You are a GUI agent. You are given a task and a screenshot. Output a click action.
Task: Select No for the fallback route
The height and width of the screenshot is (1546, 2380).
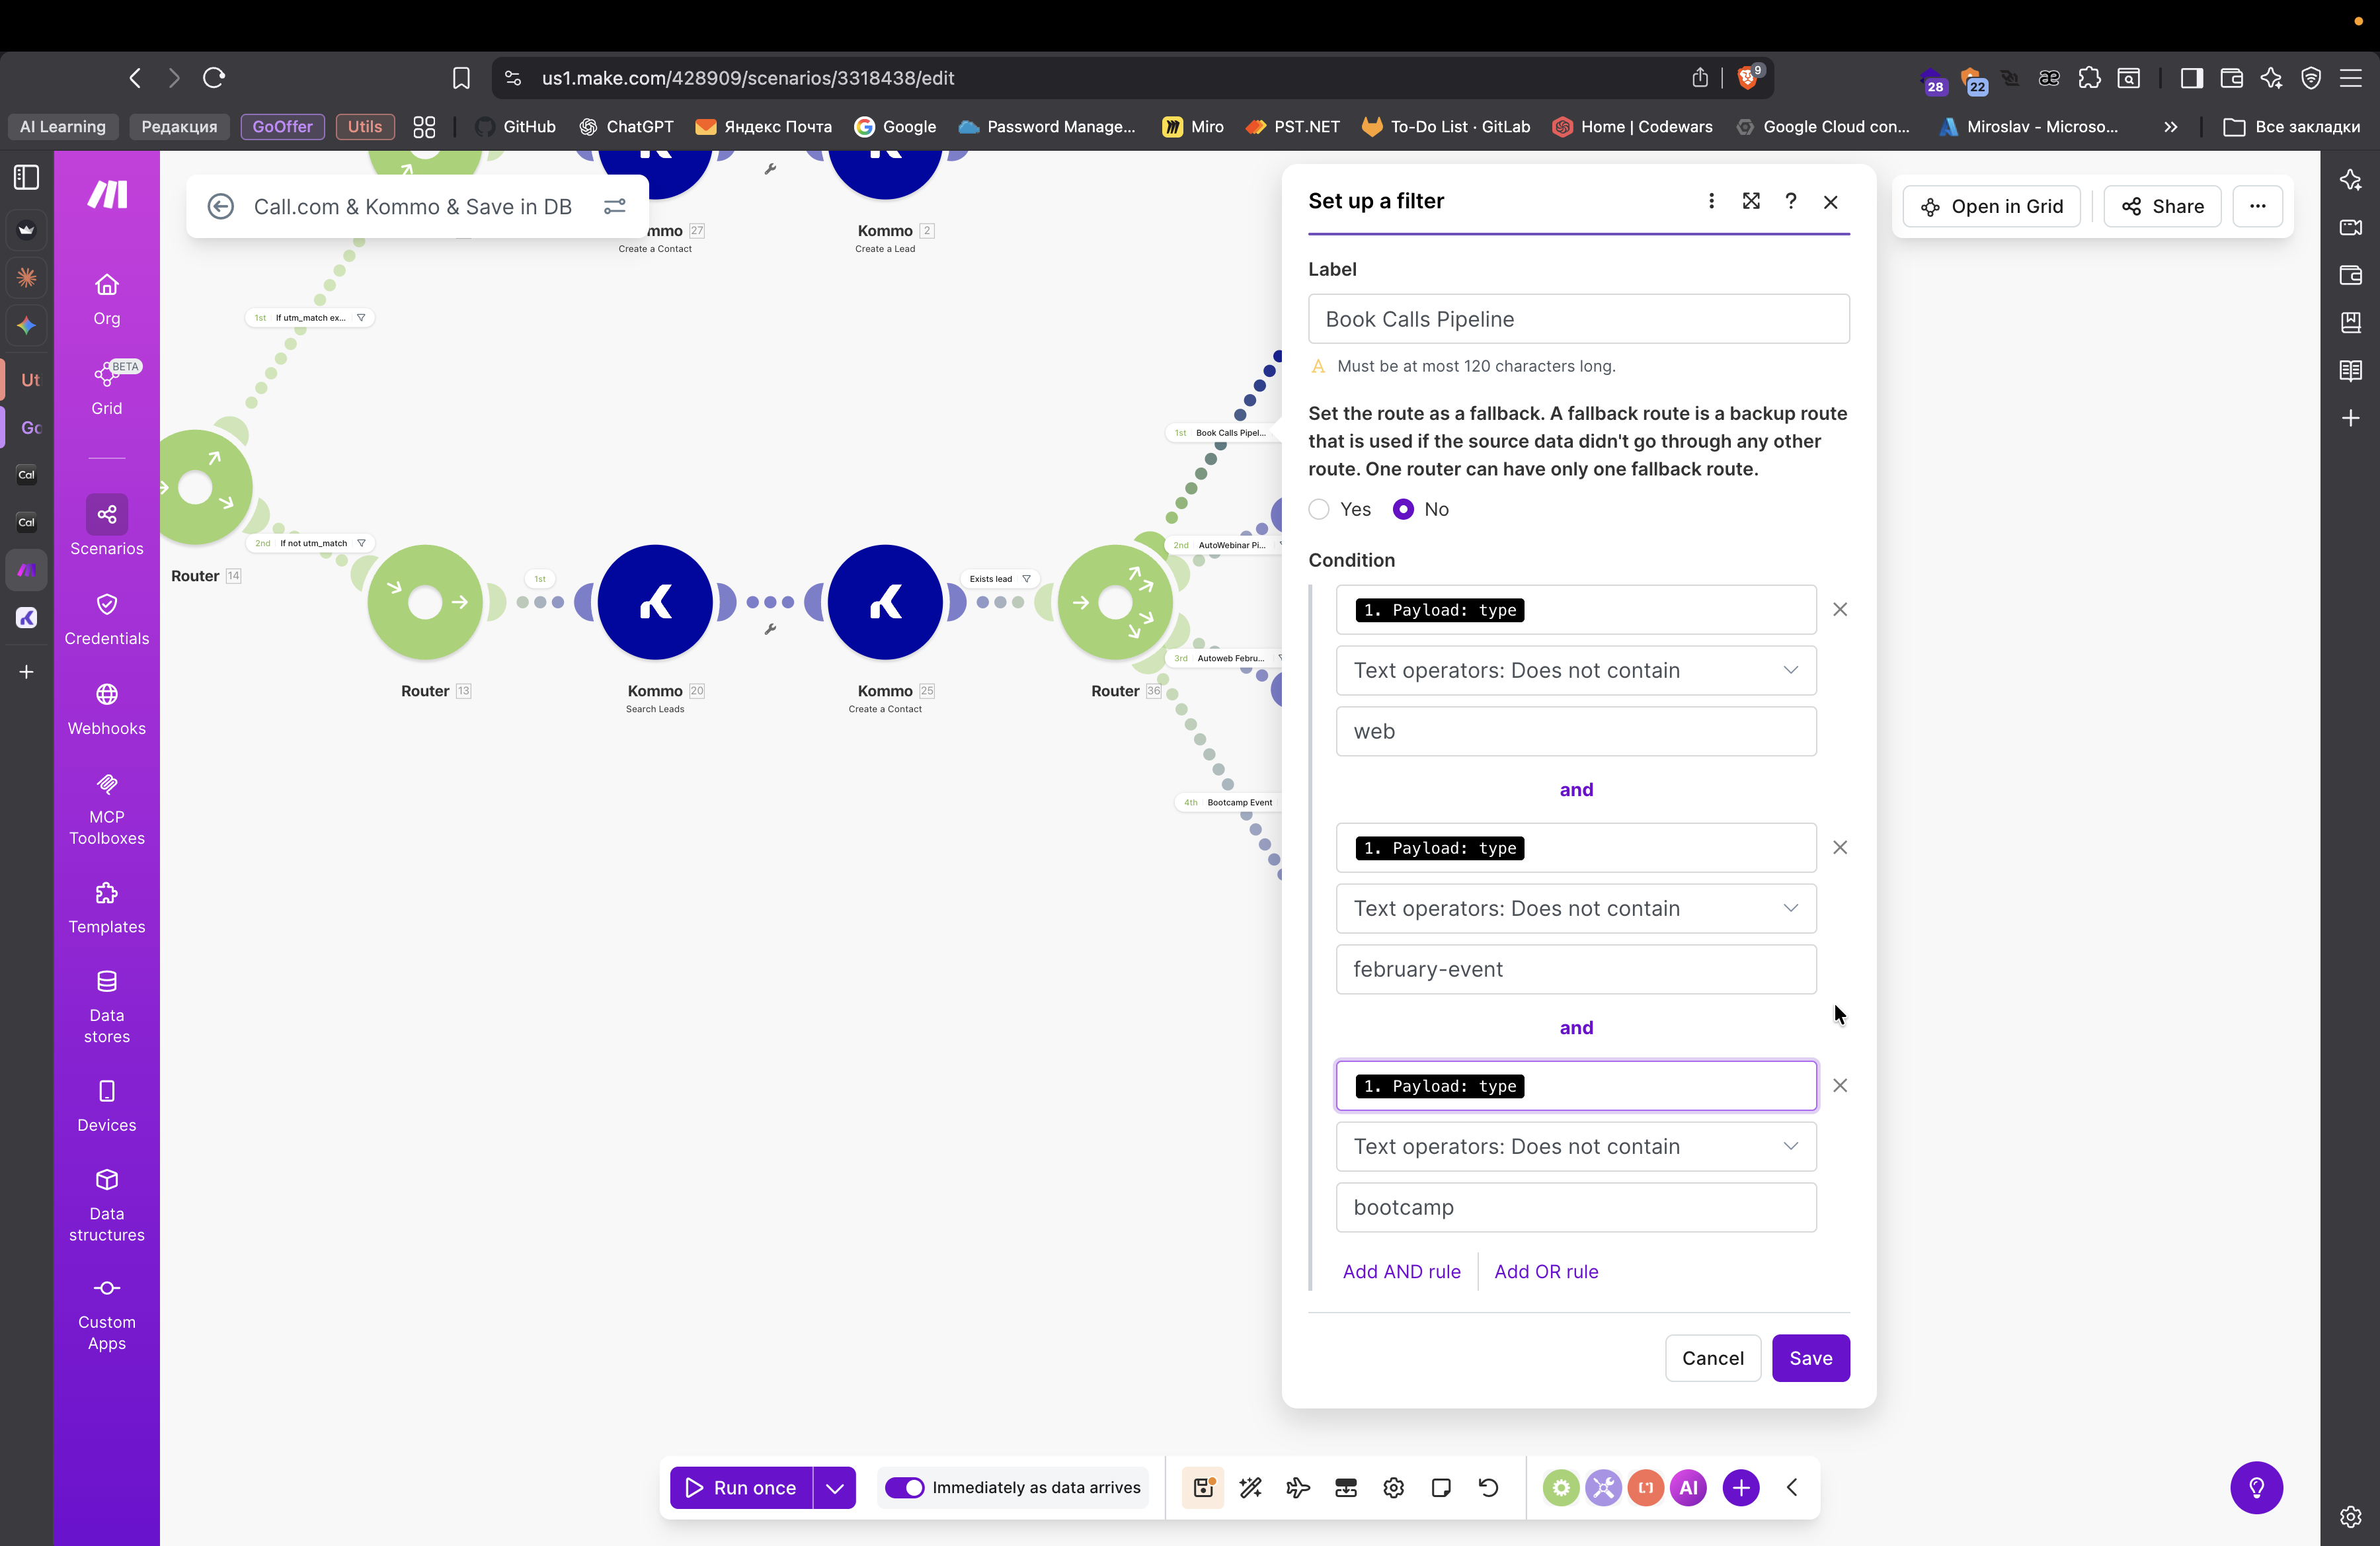pos(1403,509)
